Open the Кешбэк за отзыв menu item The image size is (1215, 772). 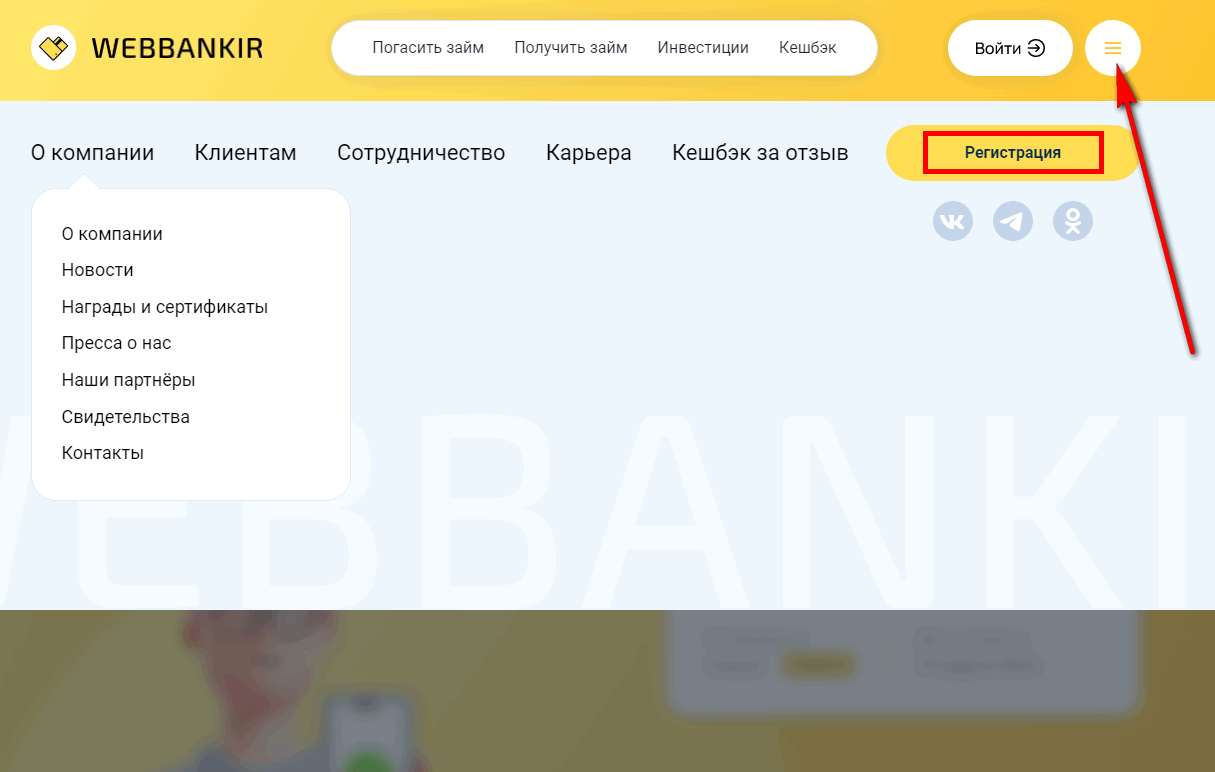(x=760, y=153)
